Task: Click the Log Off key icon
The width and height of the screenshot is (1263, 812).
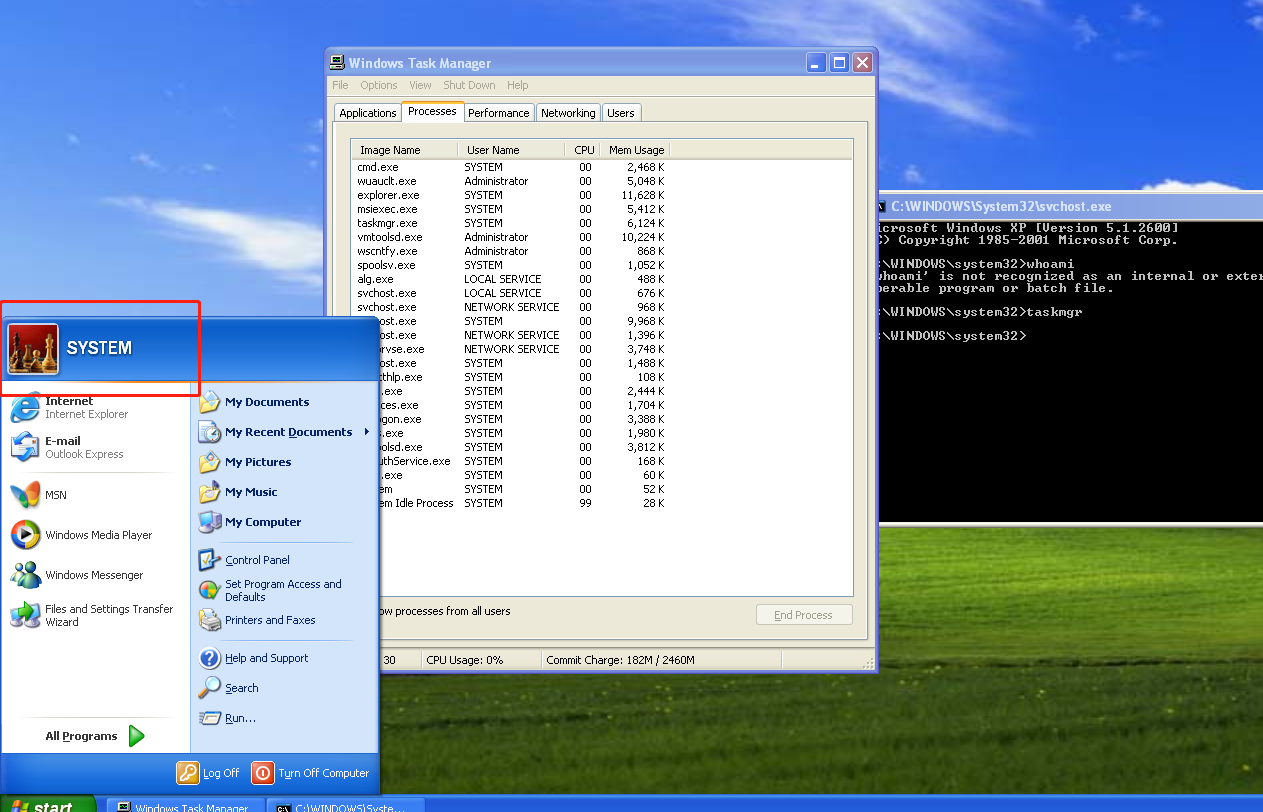Action: click(x=188, y=773)
